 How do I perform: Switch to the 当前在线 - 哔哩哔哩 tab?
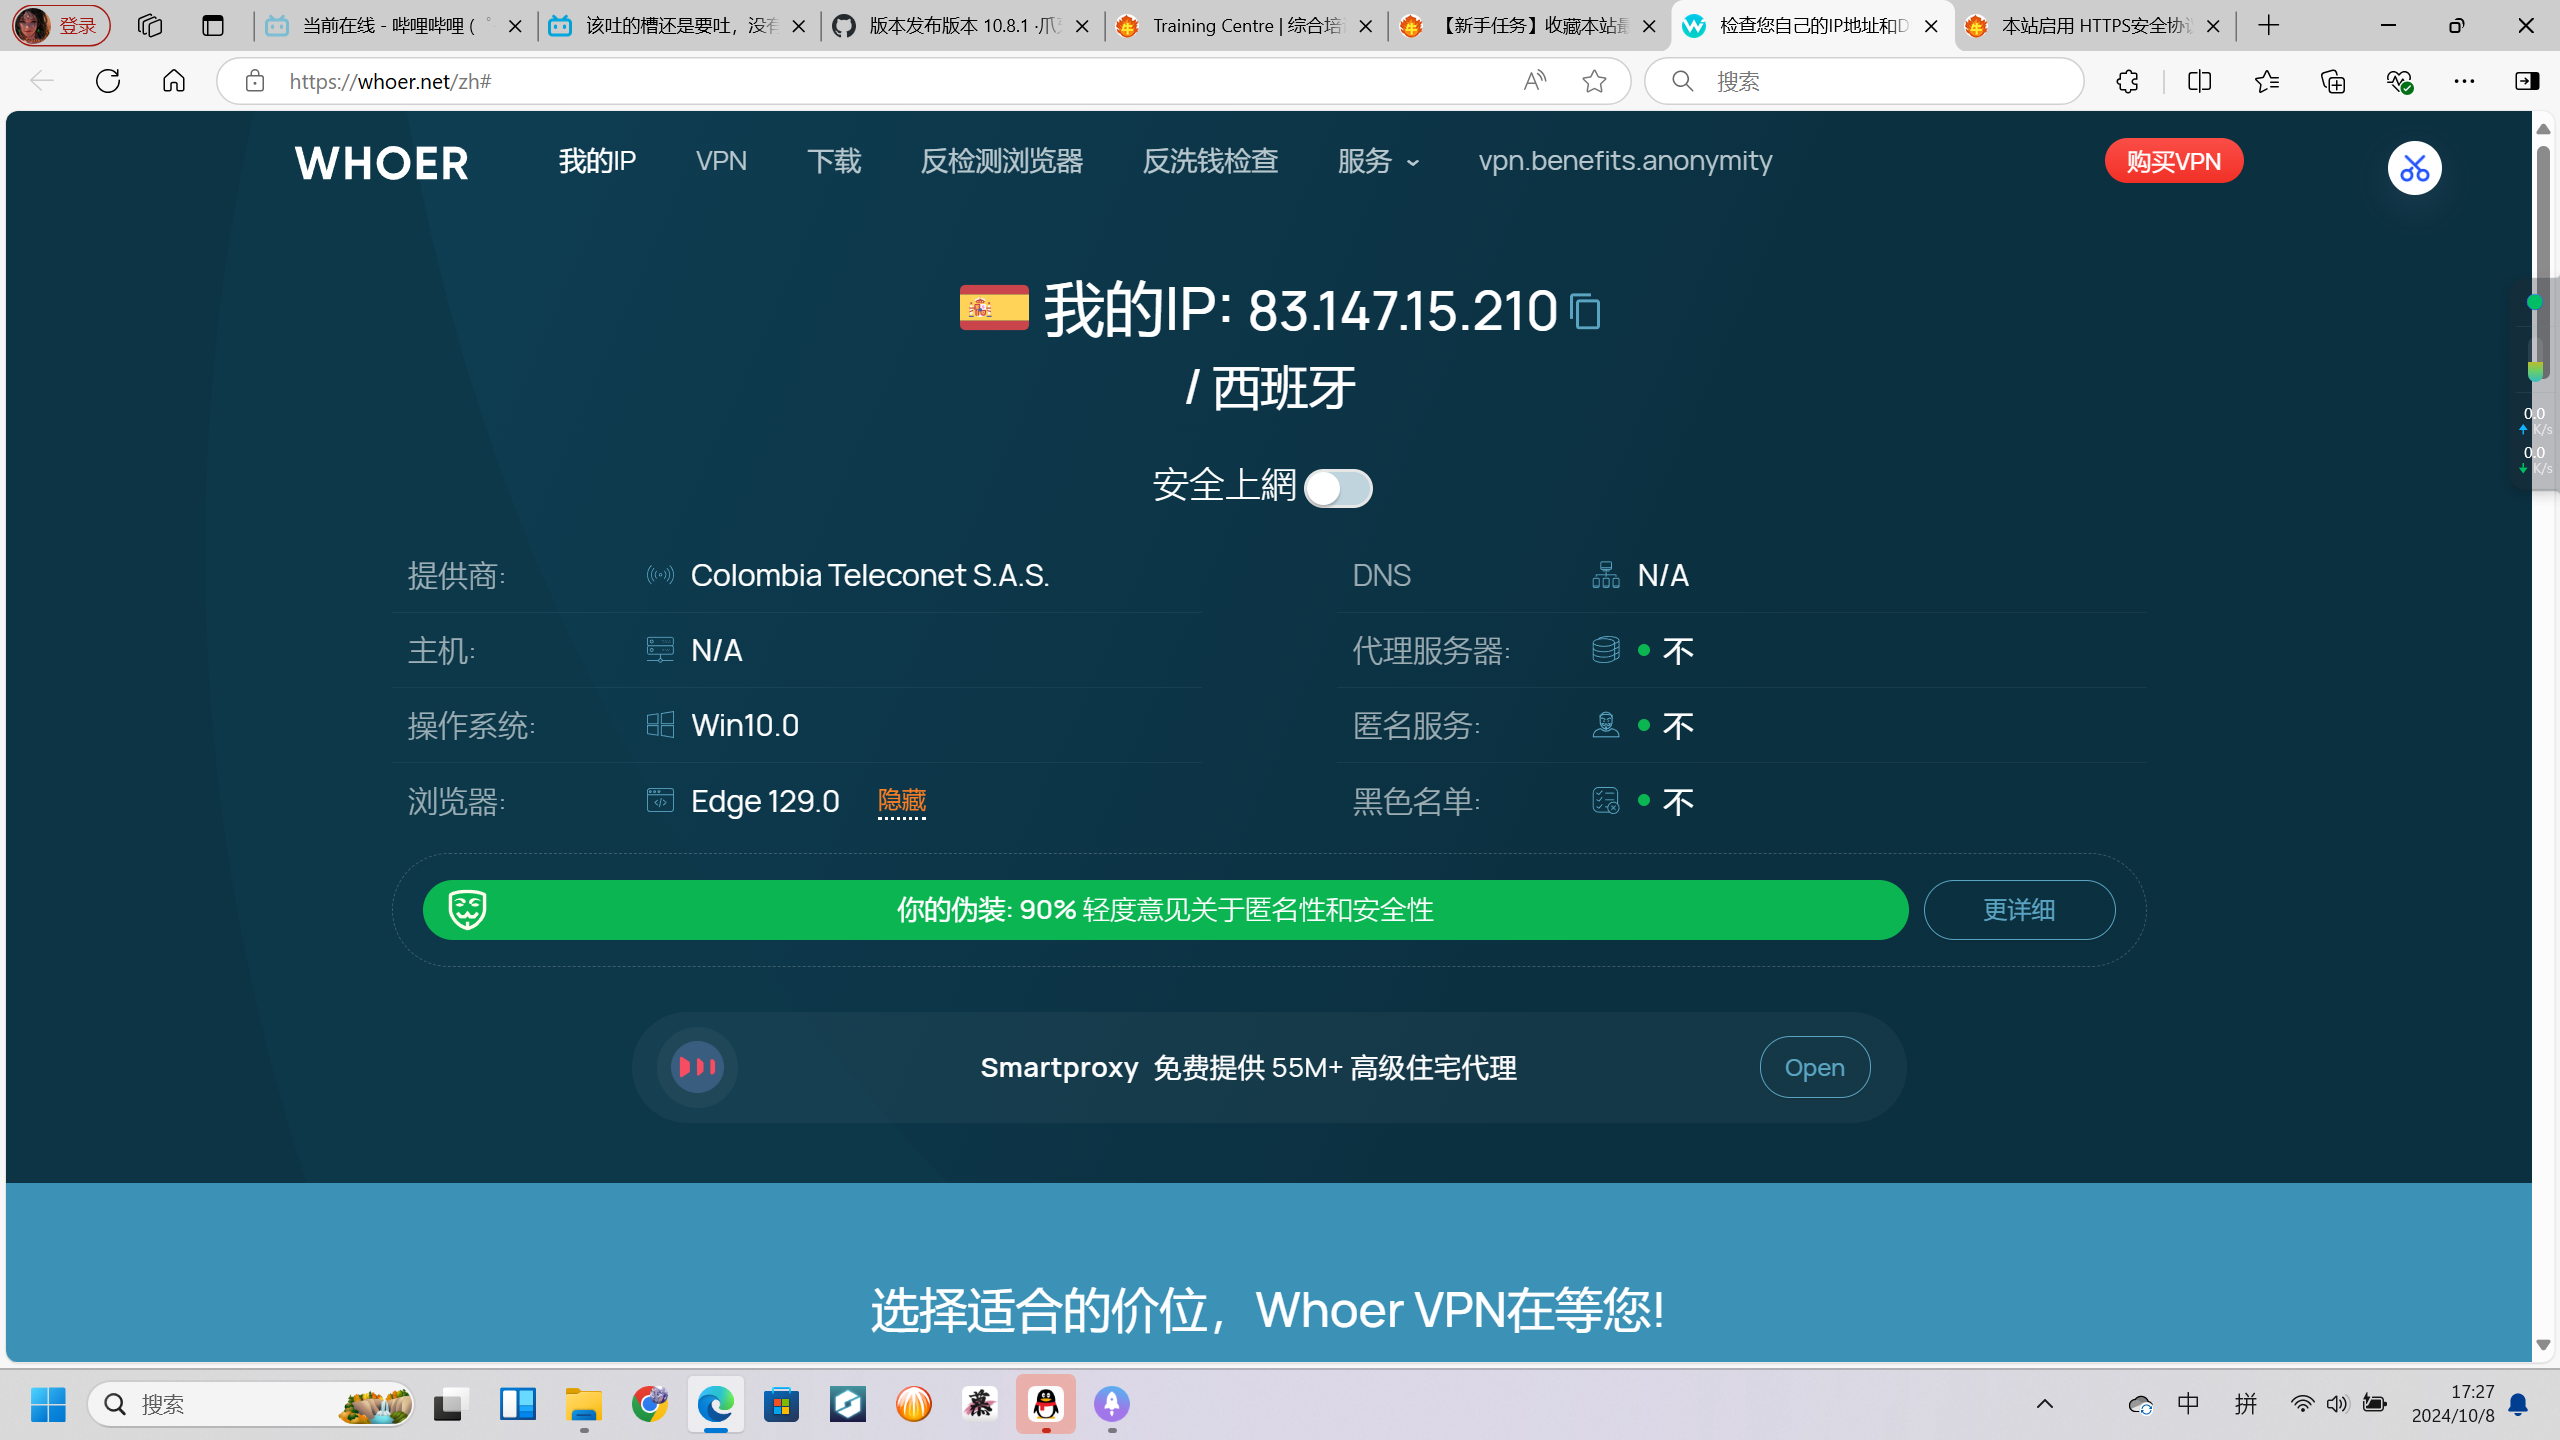pyautogui.click(x=395, y=26)
